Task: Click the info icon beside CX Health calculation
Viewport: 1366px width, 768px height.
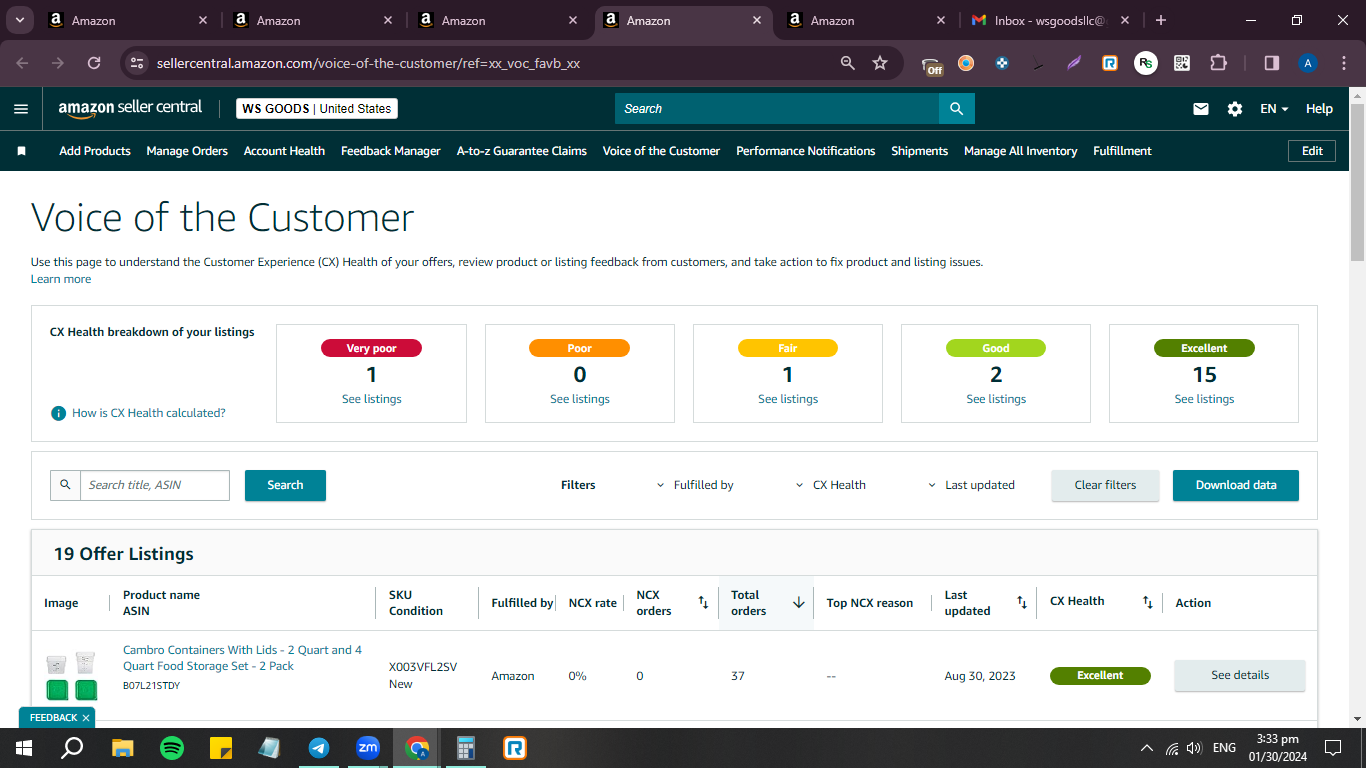Action: point(59,413)
